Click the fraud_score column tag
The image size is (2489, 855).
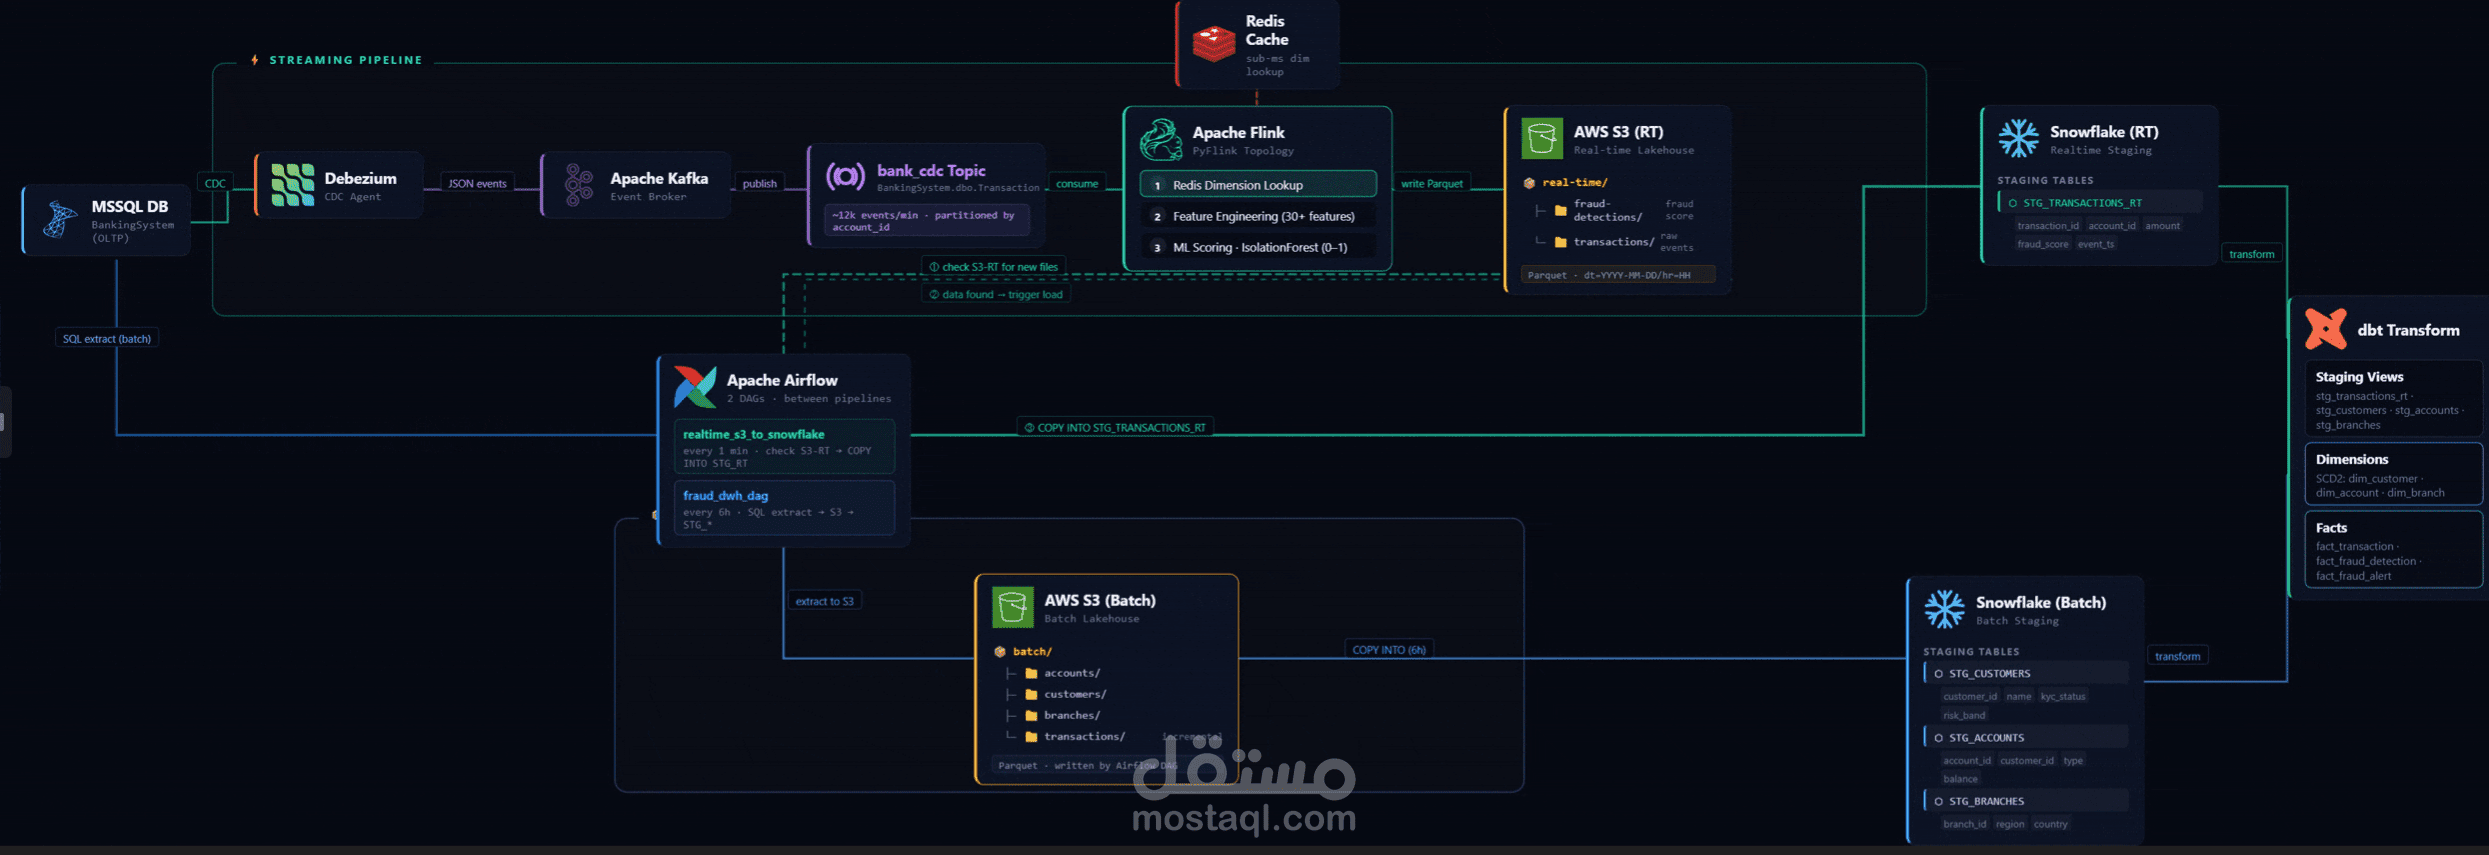(2042, 244)
